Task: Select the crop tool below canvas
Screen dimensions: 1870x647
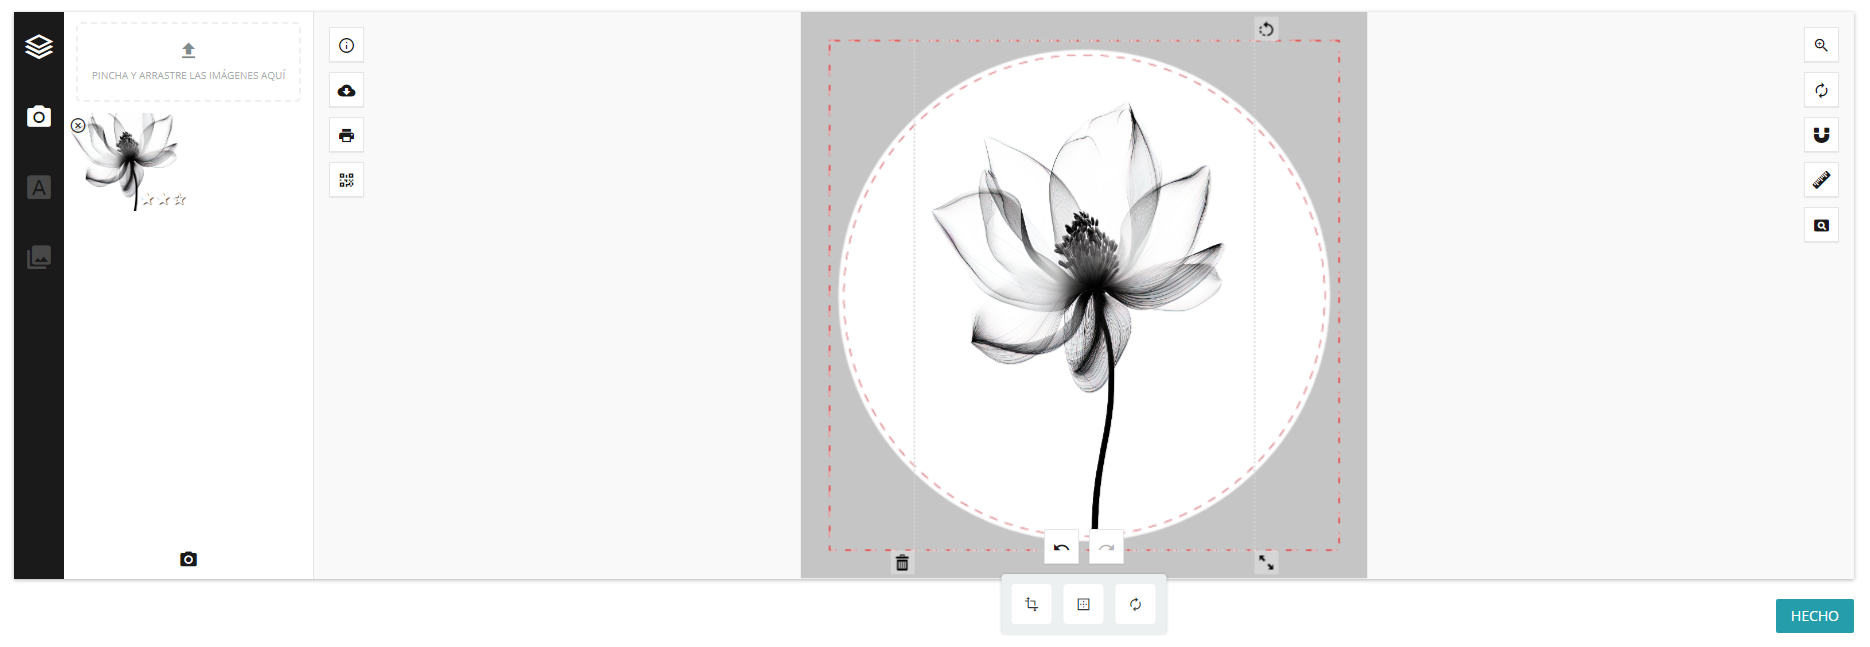Action: click(1031, 604)
